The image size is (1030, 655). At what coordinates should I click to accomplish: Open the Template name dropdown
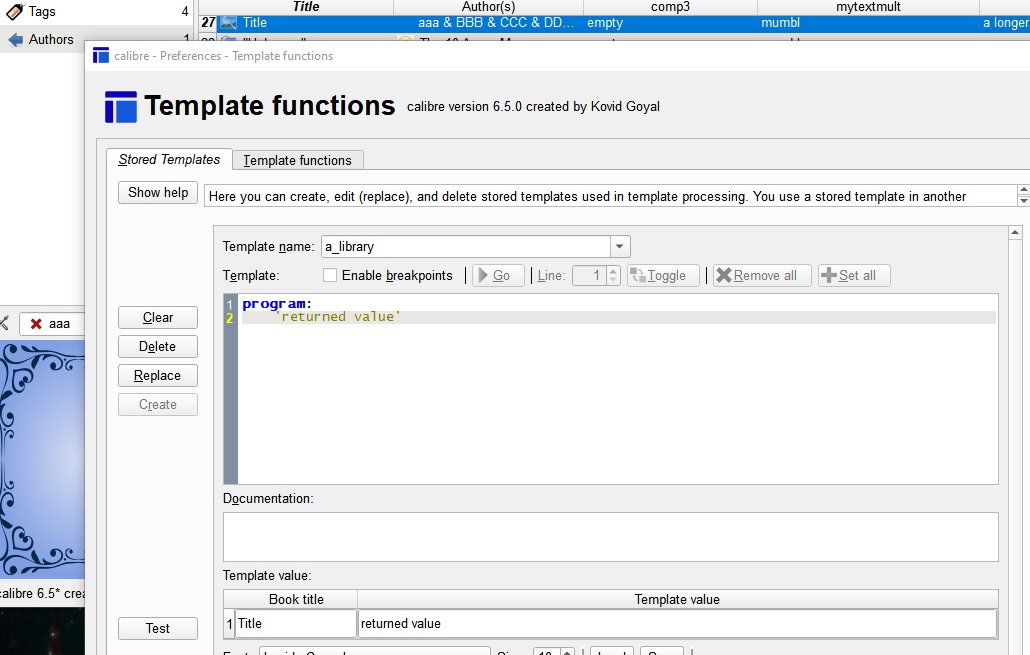(x=620, y=246)
